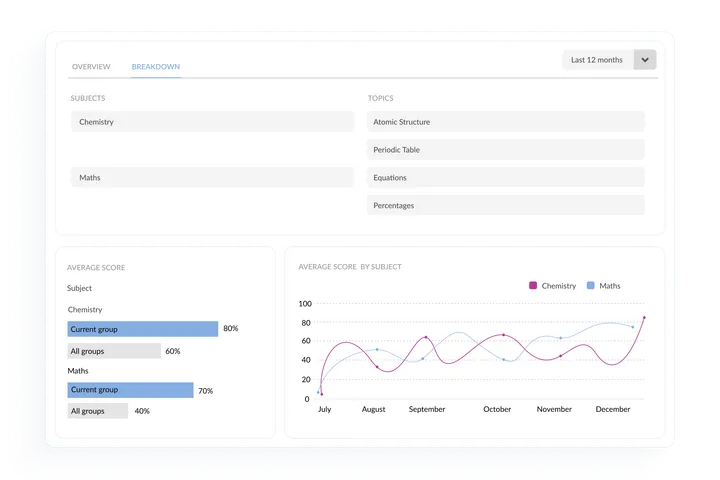Select the Breakdown tab
This screenshot has height=480, width=720.
(x=156, y=67)
